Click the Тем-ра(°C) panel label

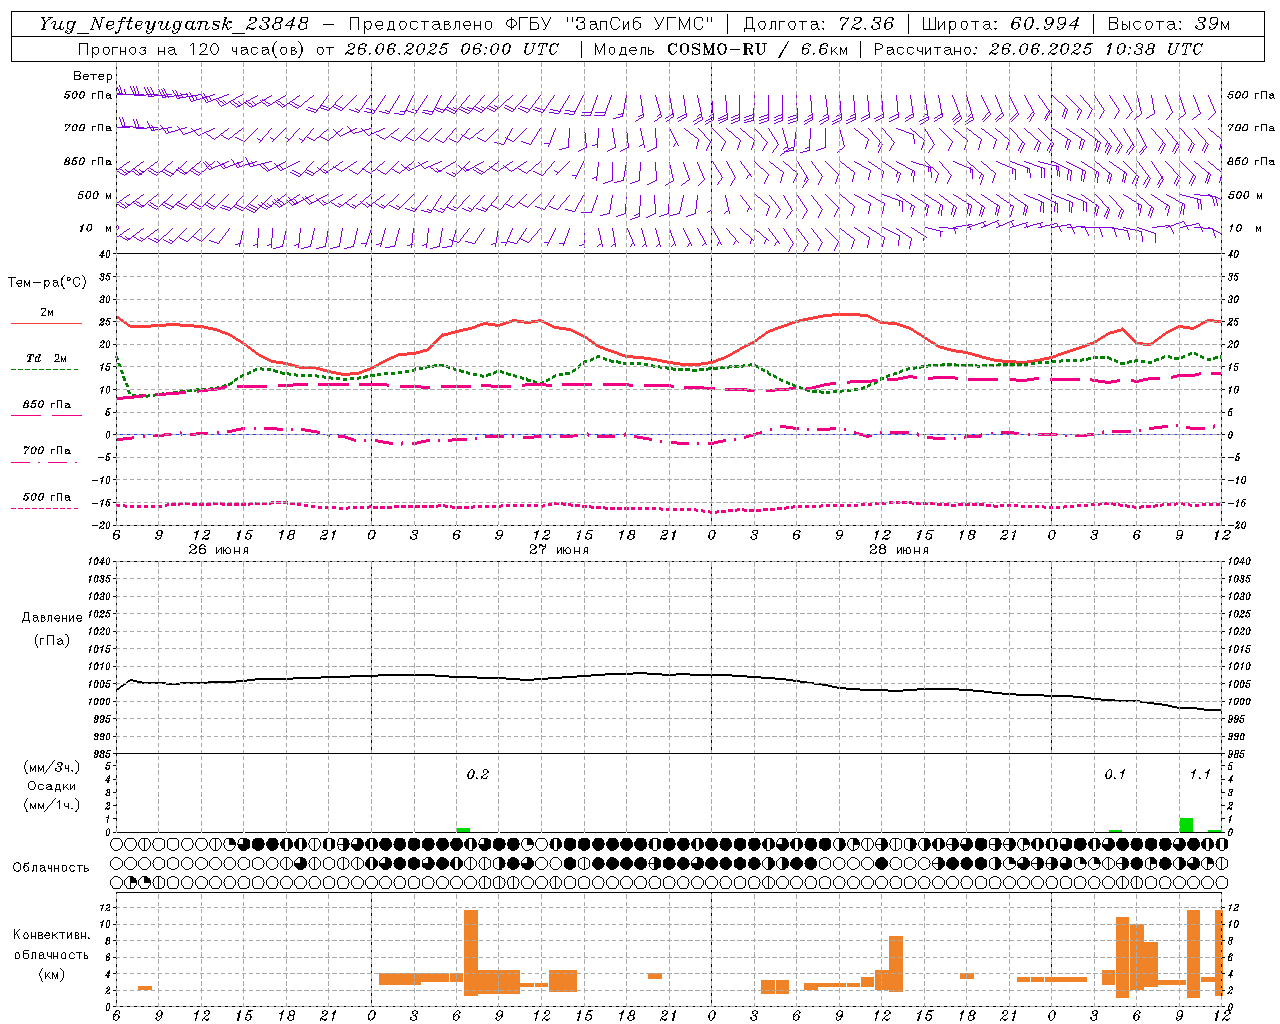click(x=47, y=283)
